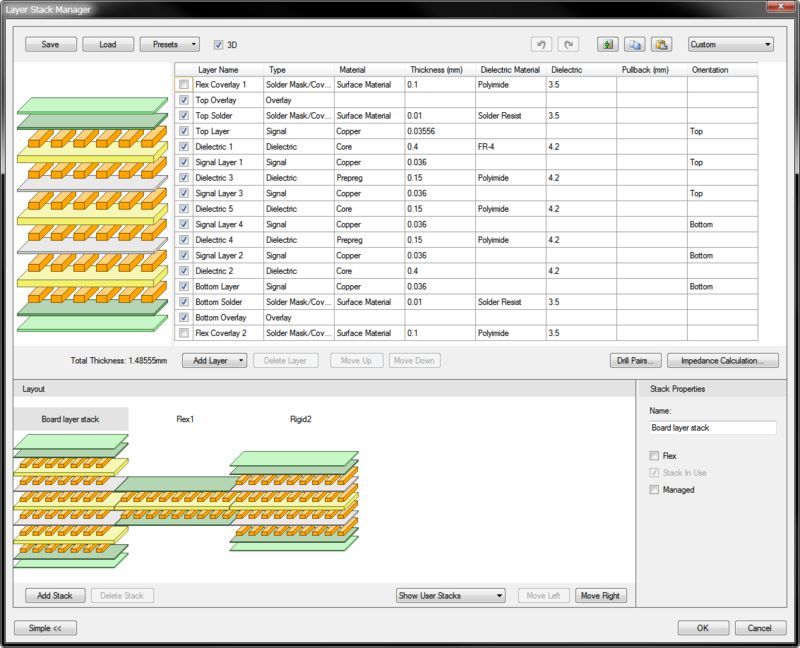
Task: Toggle the Signal Layer 3 checkbox
Action: pyautogui.click(x=184, y=193)
